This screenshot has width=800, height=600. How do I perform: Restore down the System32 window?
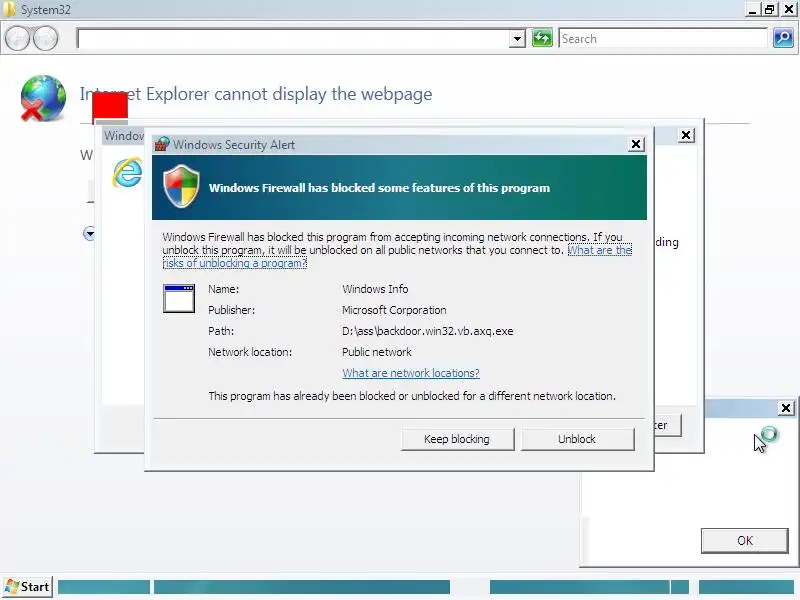coord(769,10)
